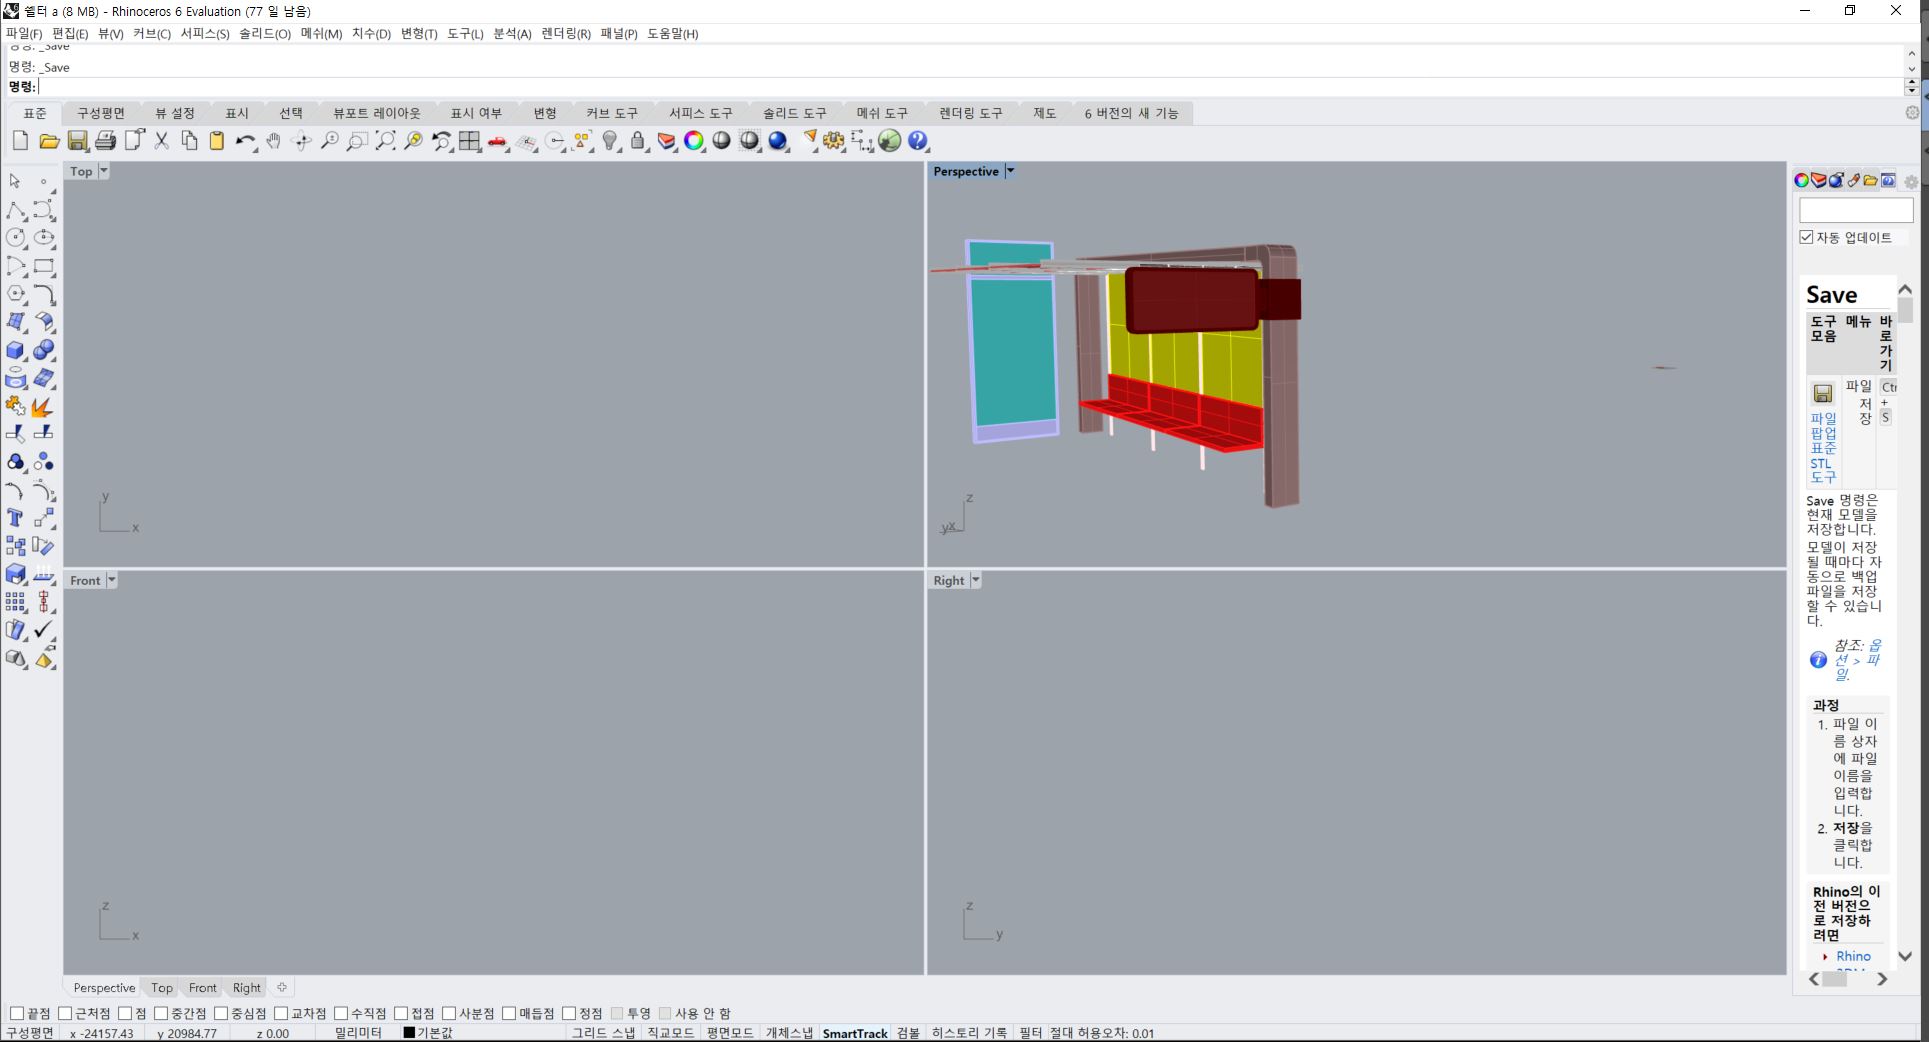Click the New file icon
The image size is (1929, 1042).
[20, 141]
